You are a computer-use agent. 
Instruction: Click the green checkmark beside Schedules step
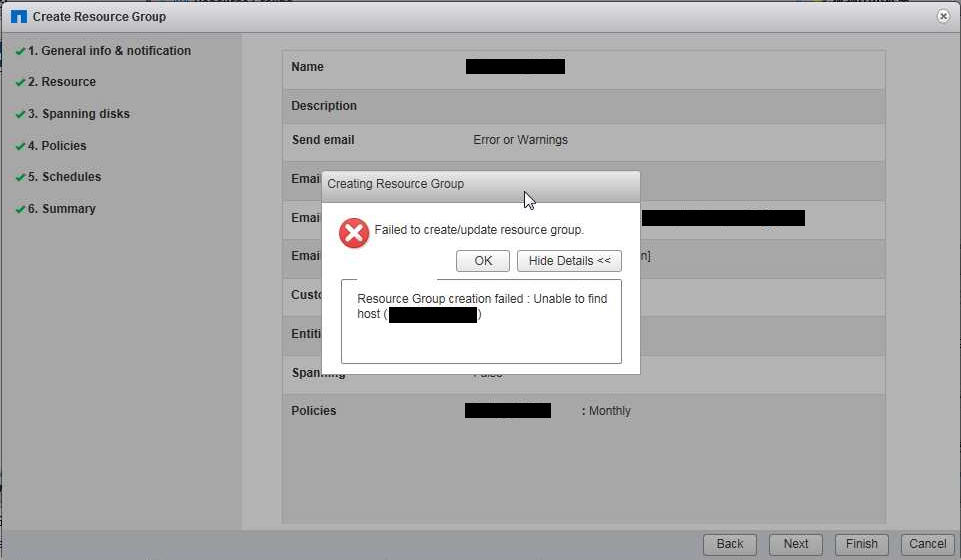pyautogui.click(x=20, y=178)
